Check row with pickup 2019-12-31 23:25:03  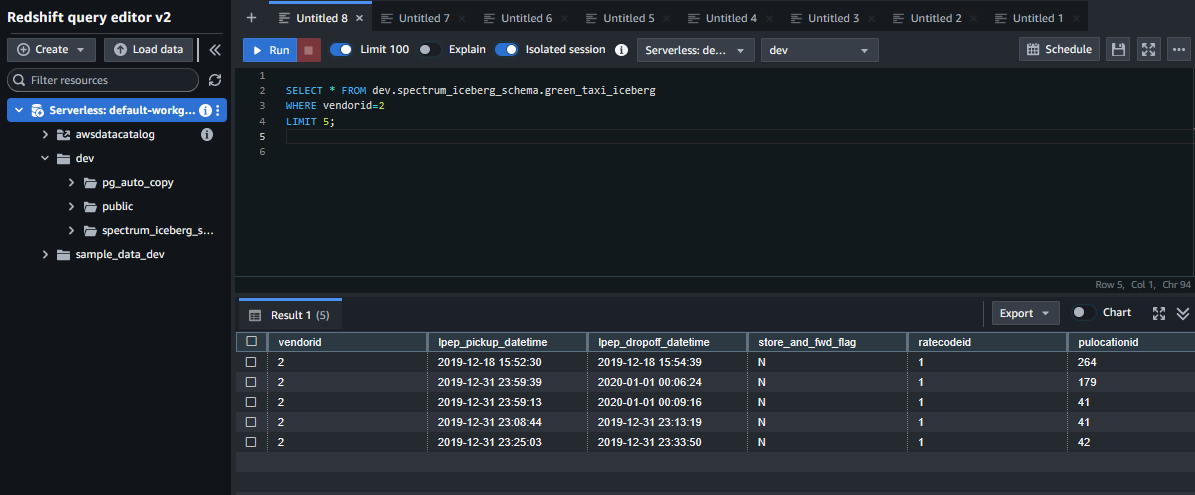tap(251, 442)
